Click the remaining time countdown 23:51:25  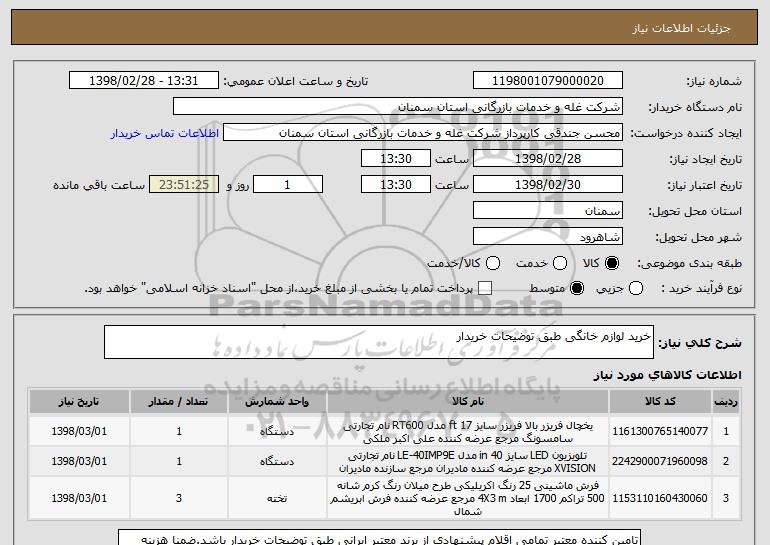click(184, 185)
